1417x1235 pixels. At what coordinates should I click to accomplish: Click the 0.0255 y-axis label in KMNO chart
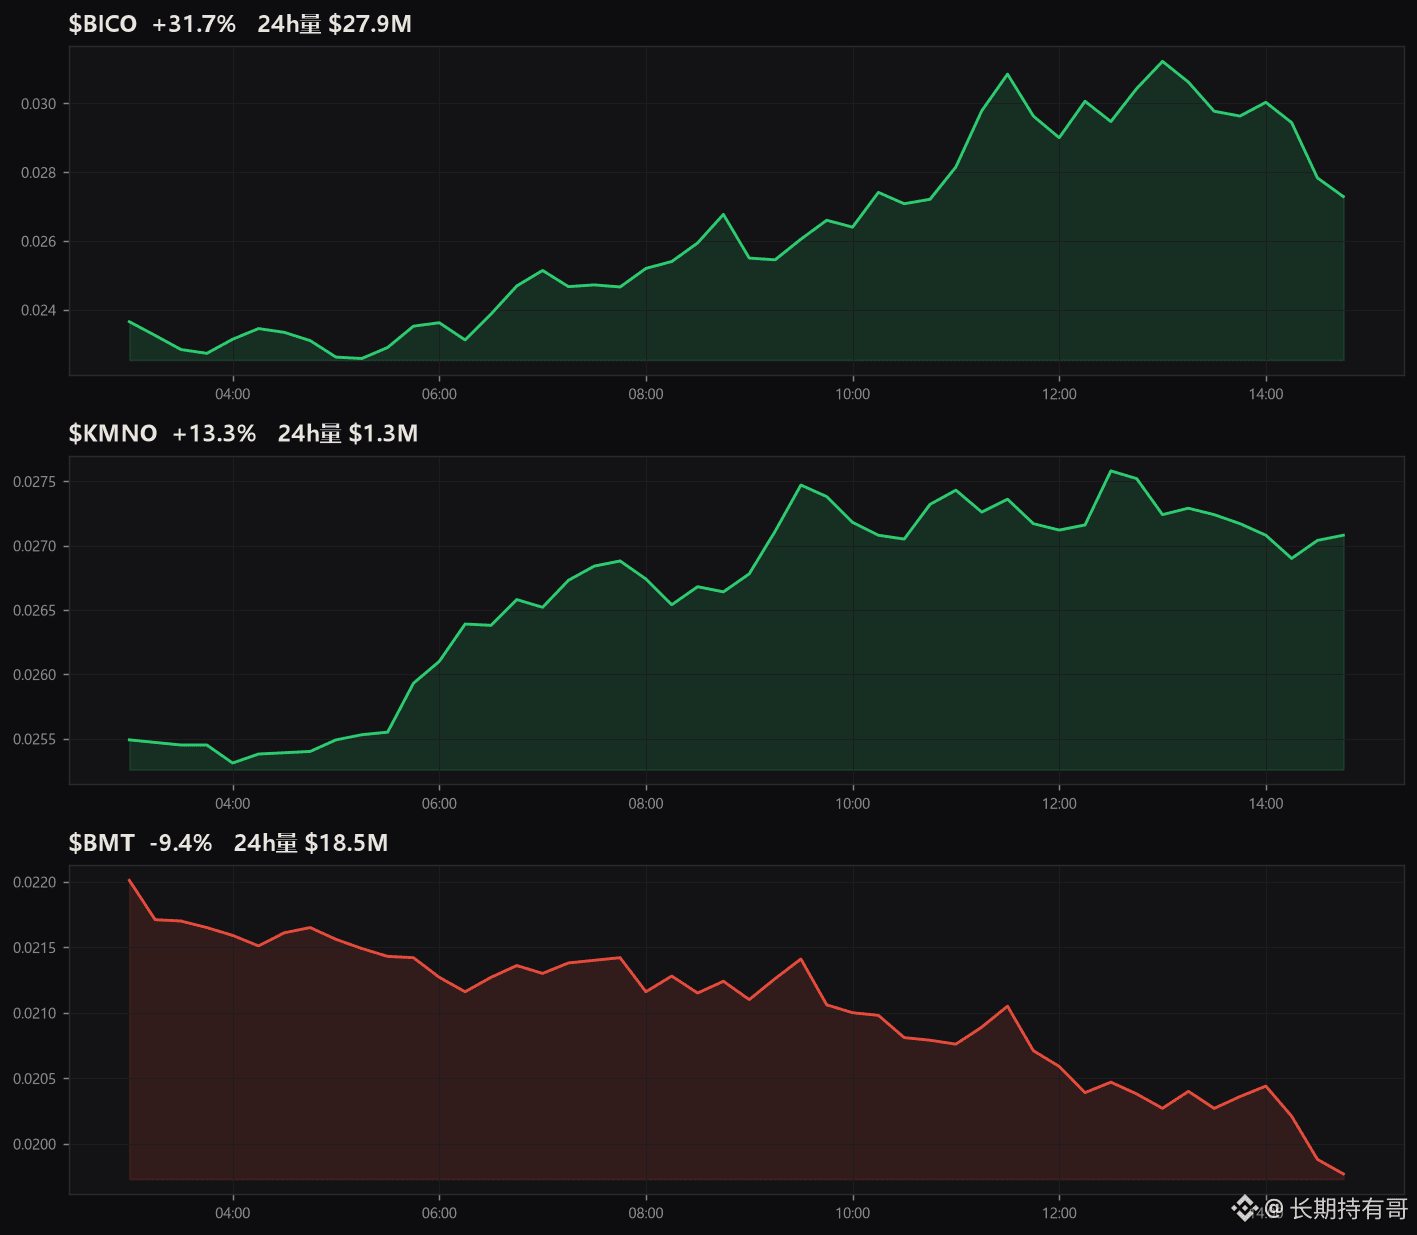coord(35,740)
